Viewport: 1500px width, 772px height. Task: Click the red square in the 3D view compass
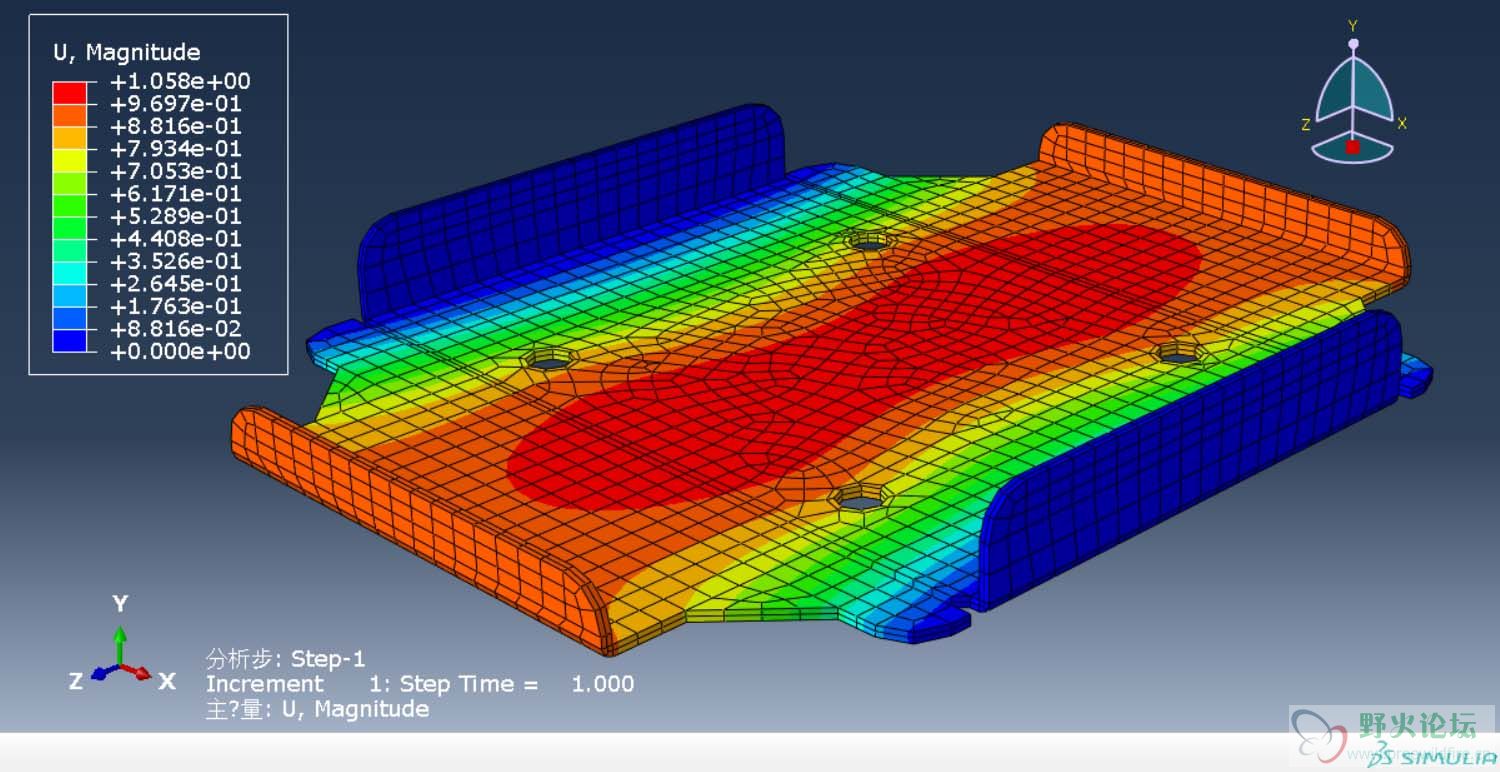click(x=1352, y=147)
